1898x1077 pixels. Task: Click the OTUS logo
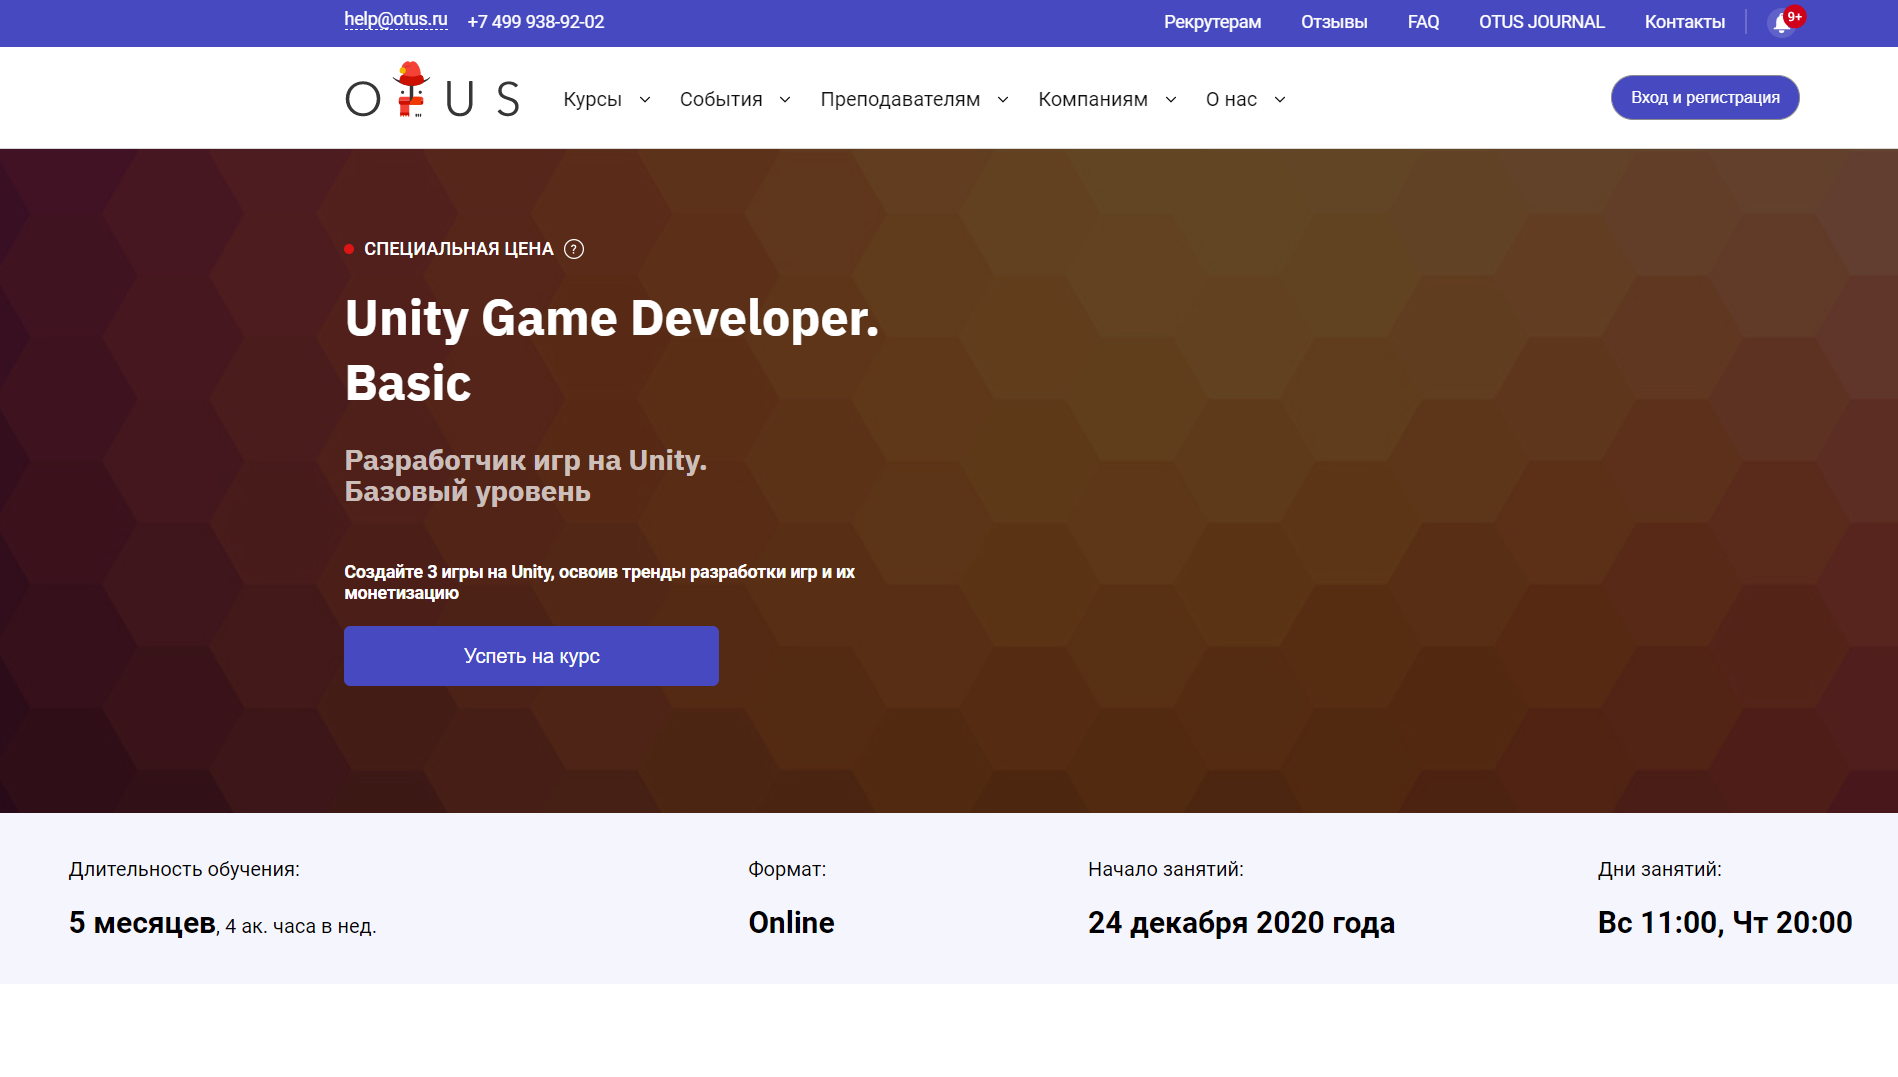(x=432, y=91)
